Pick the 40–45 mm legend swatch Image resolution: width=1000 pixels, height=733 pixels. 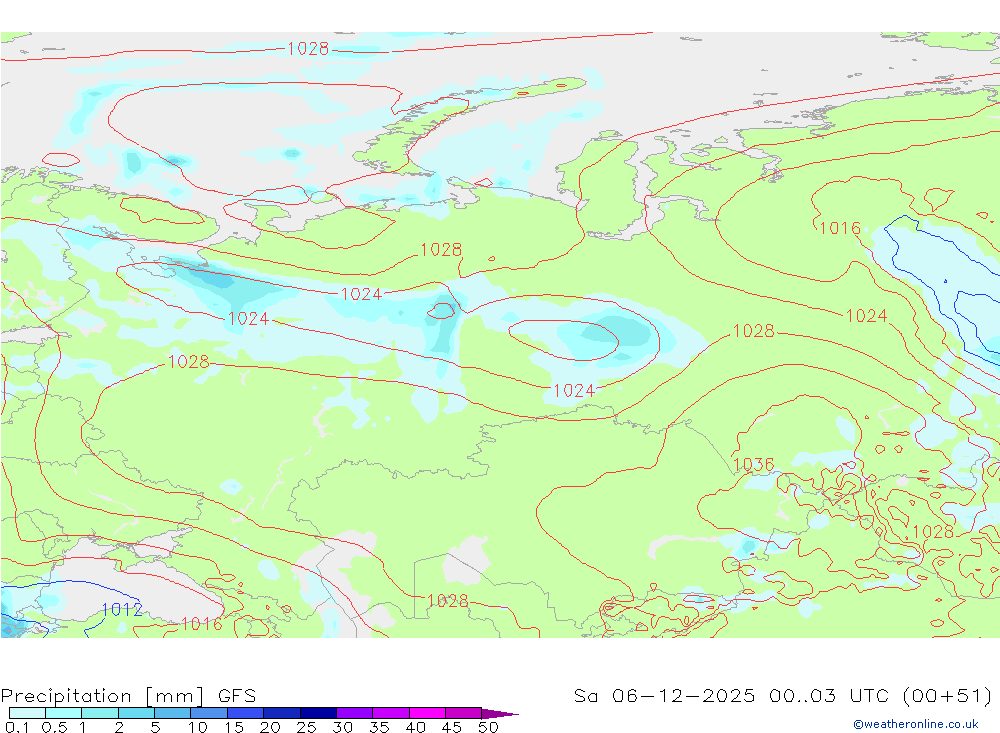(427, 713)
